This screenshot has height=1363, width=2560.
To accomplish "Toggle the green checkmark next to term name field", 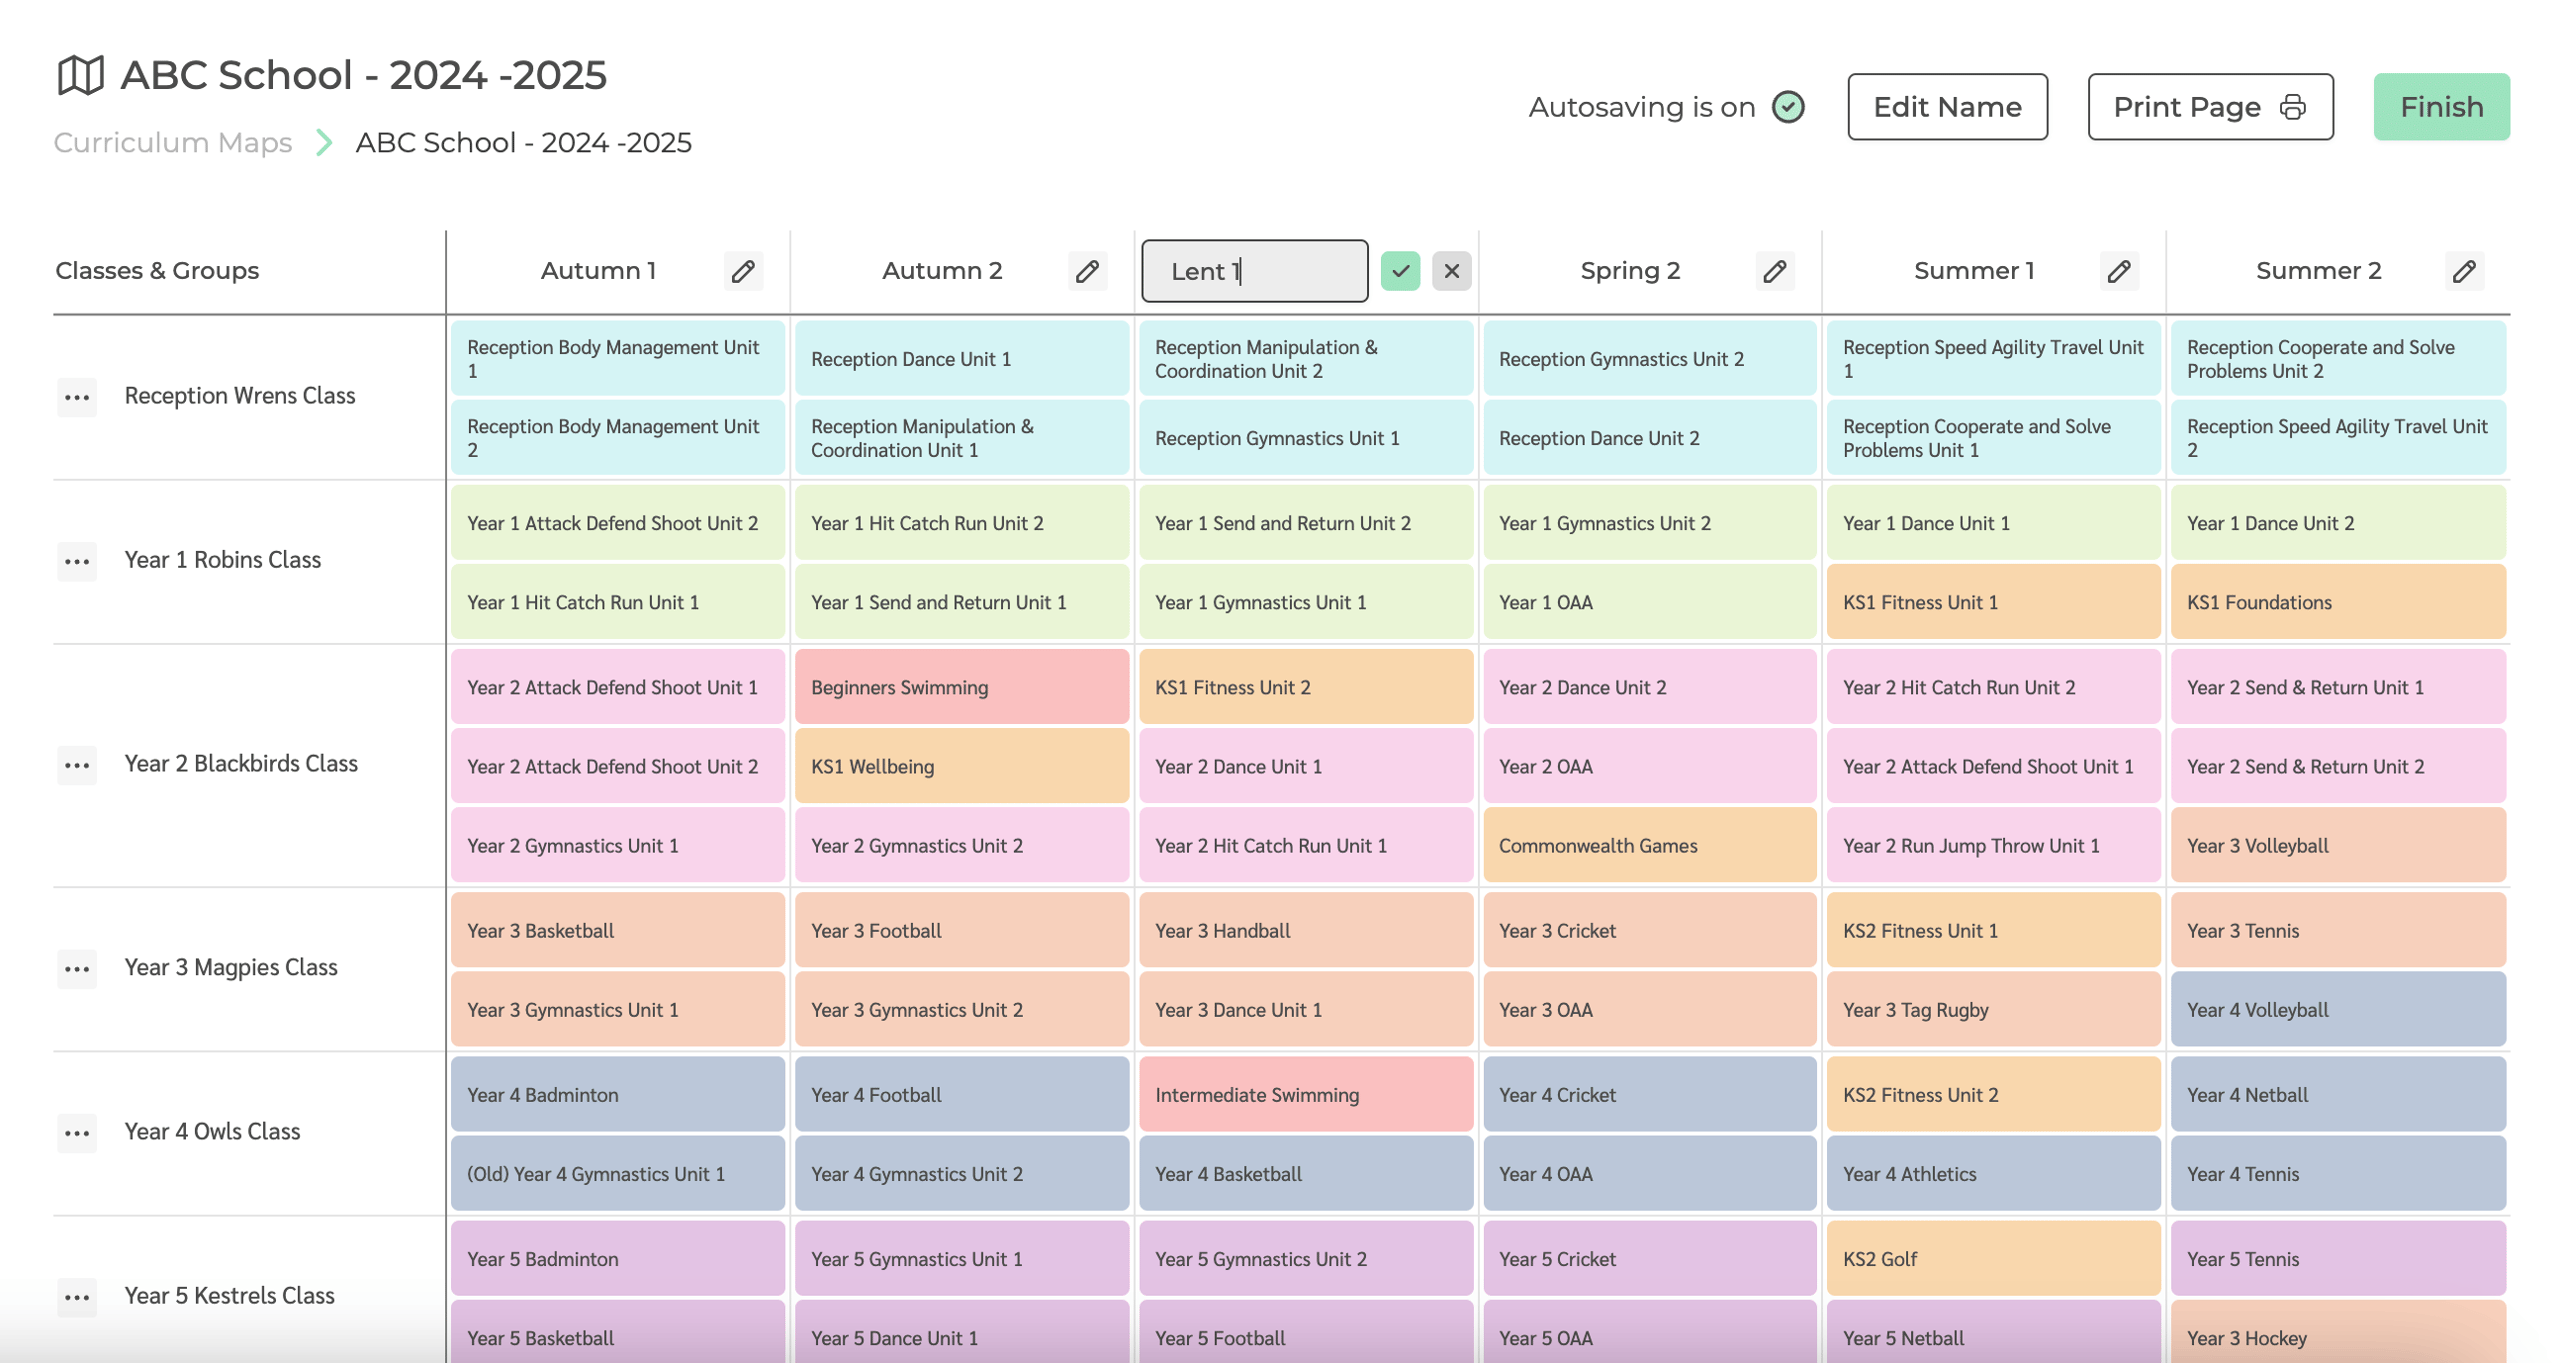I will coord(1401,270).
